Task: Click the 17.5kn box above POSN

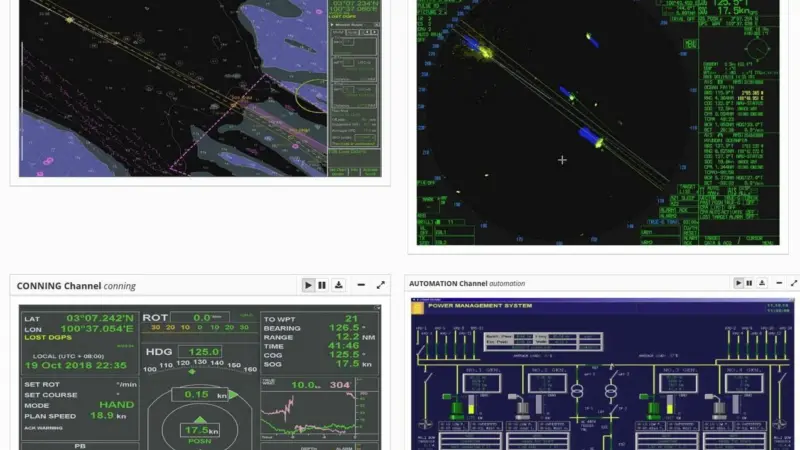Action: (200, 430)
